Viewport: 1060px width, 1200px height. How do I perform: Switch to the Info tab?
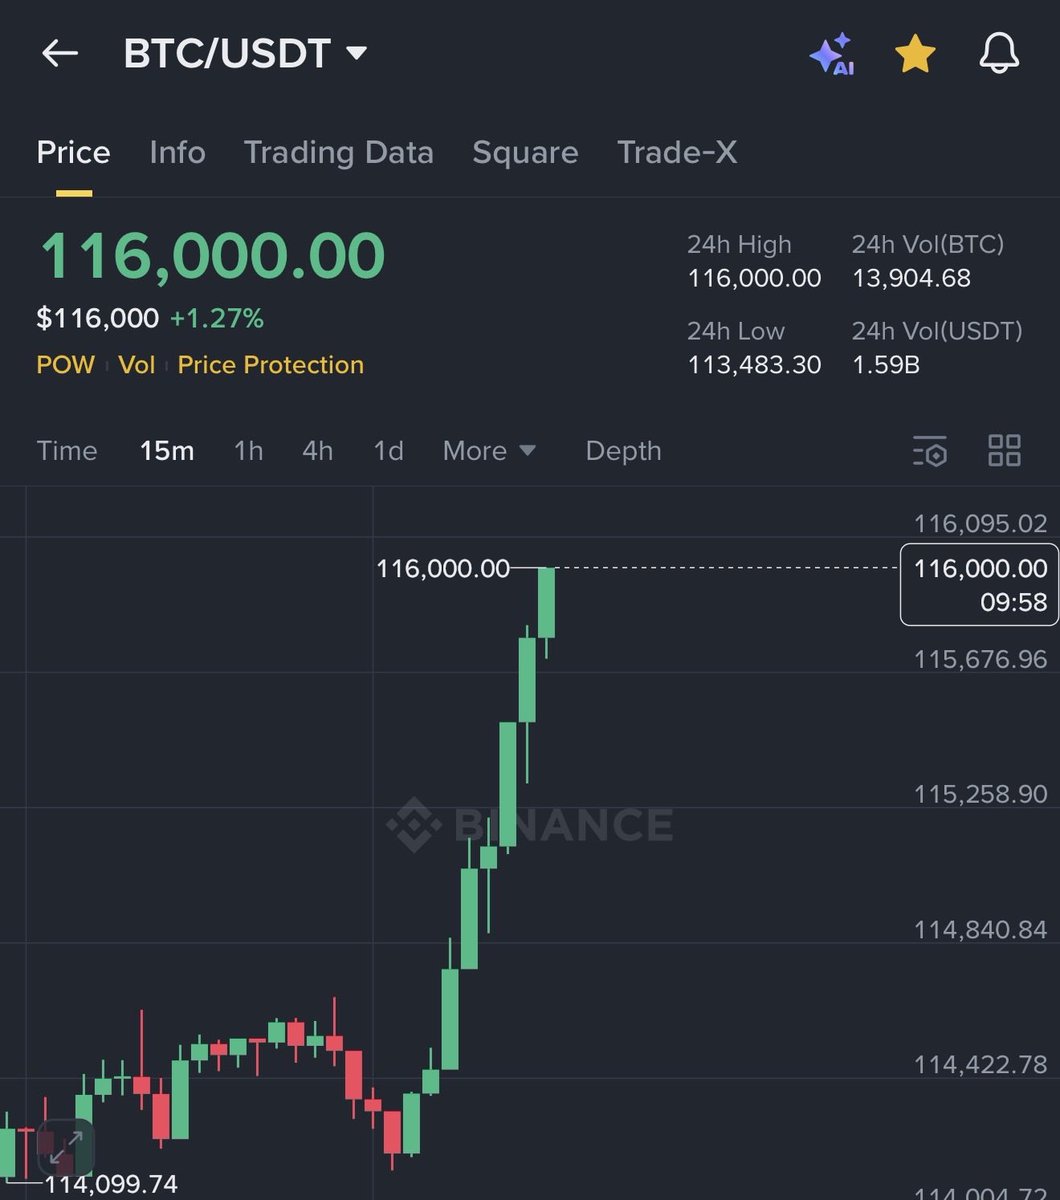click(177, 152)
